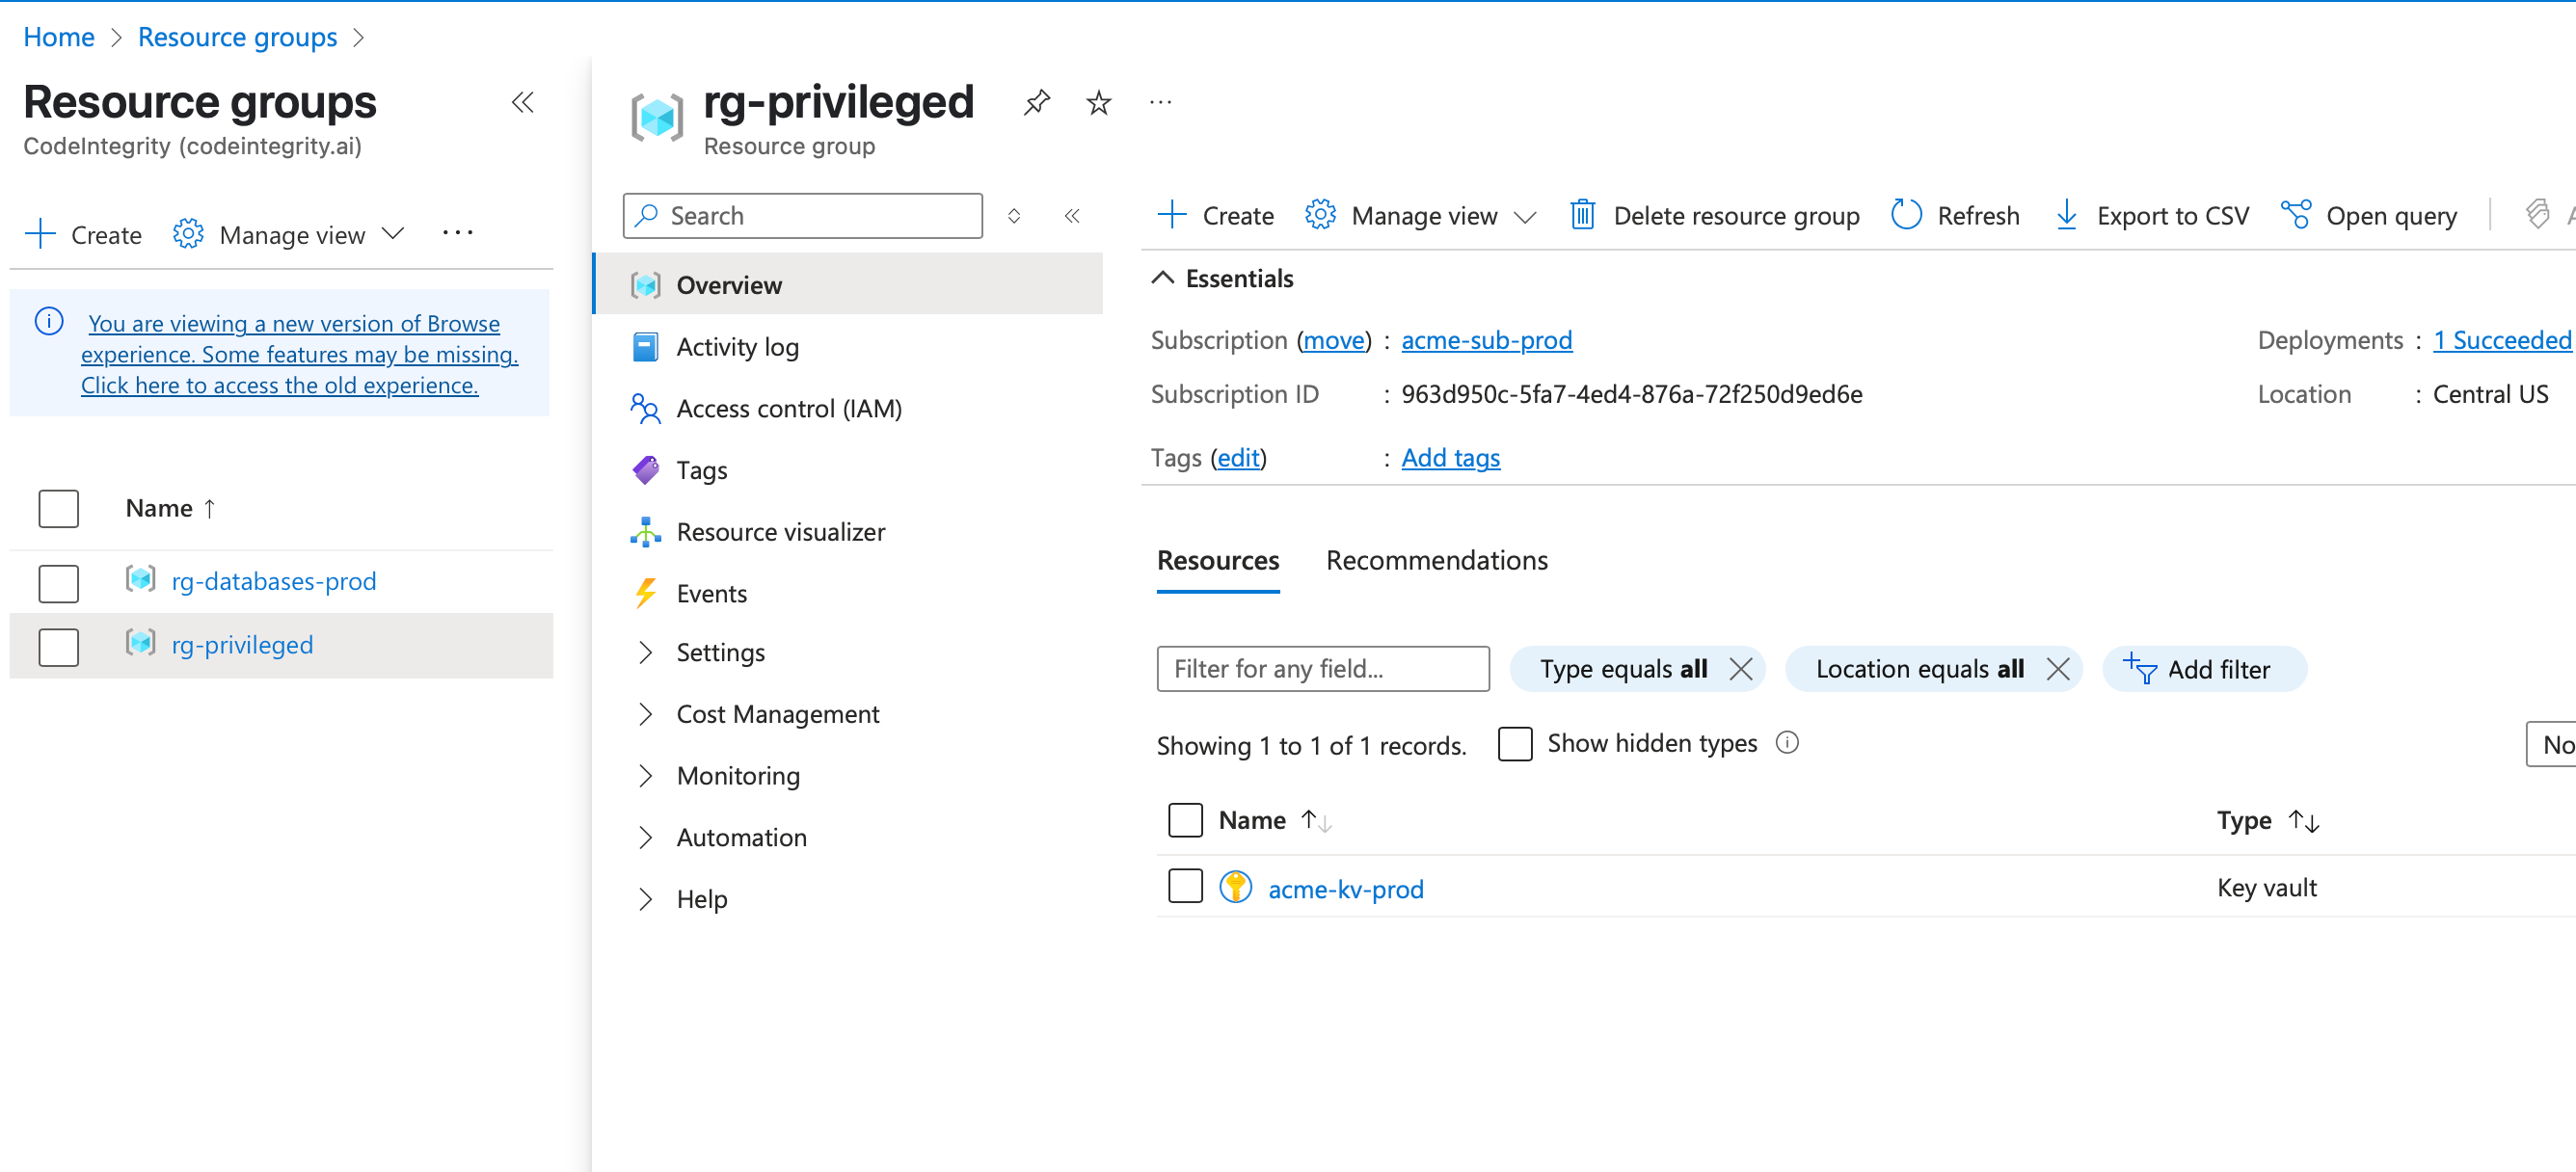
Task: Open the Activity log menu item
Action: 737,346
